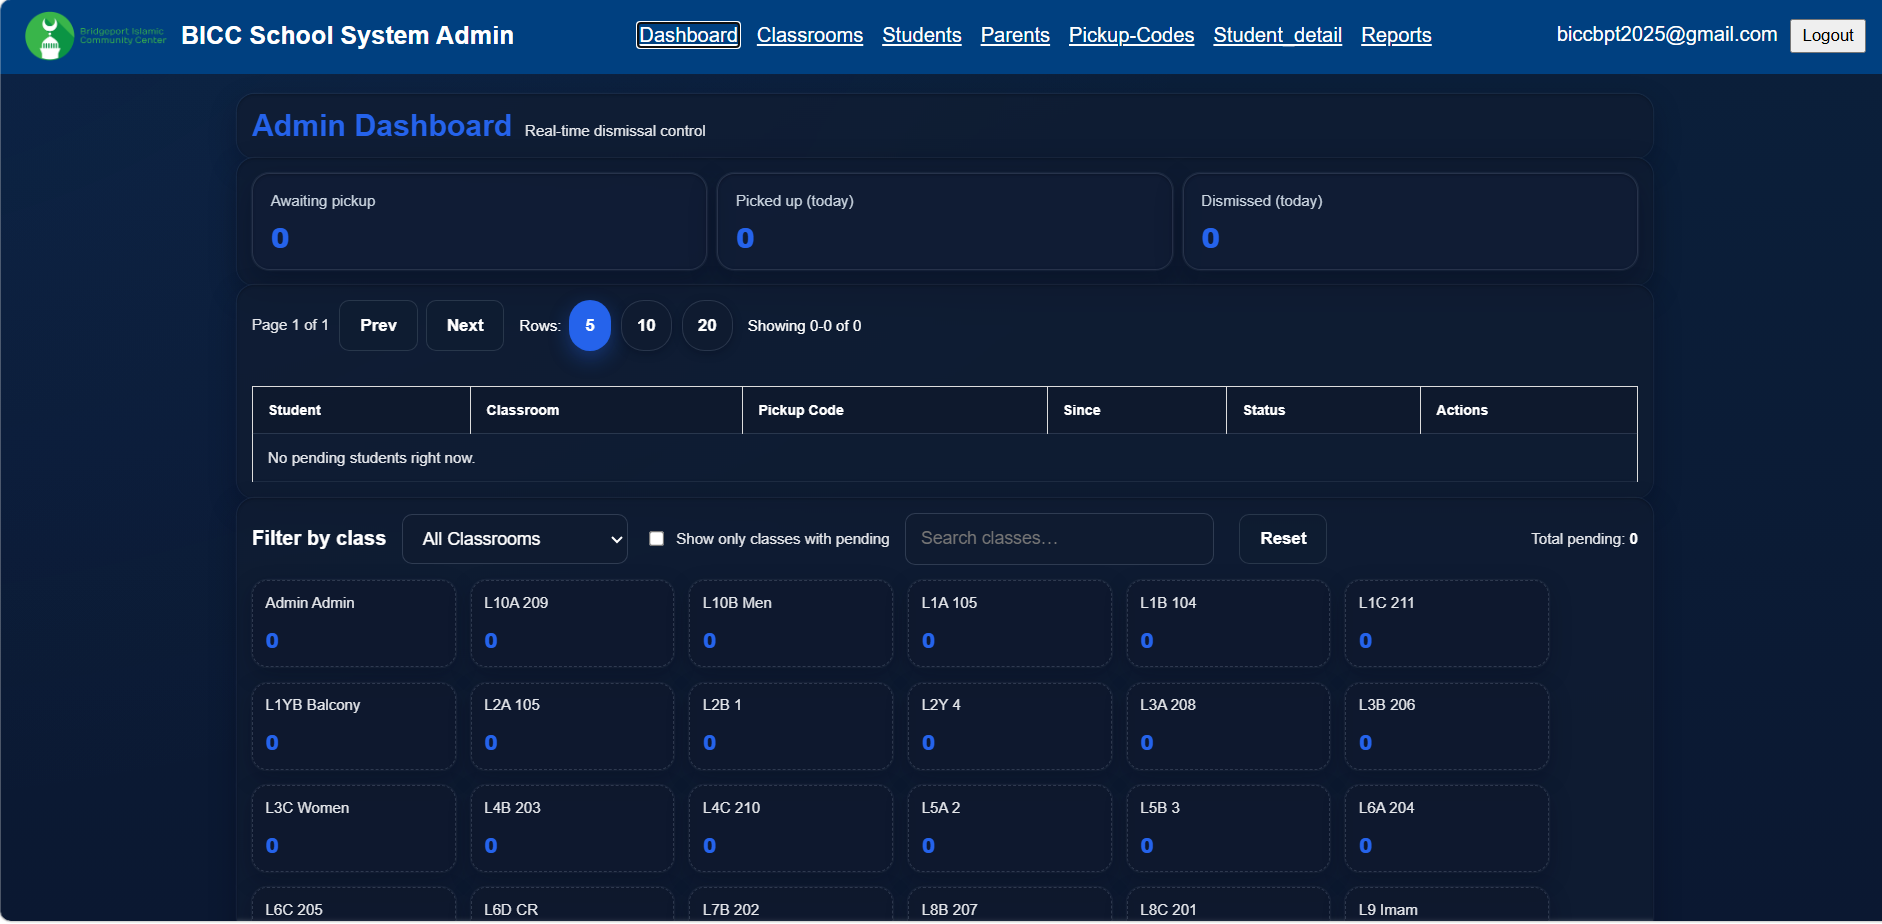Viewport: 1882px width, 924px height.
Task: Click the Status column header
Action: (1323, 410)
